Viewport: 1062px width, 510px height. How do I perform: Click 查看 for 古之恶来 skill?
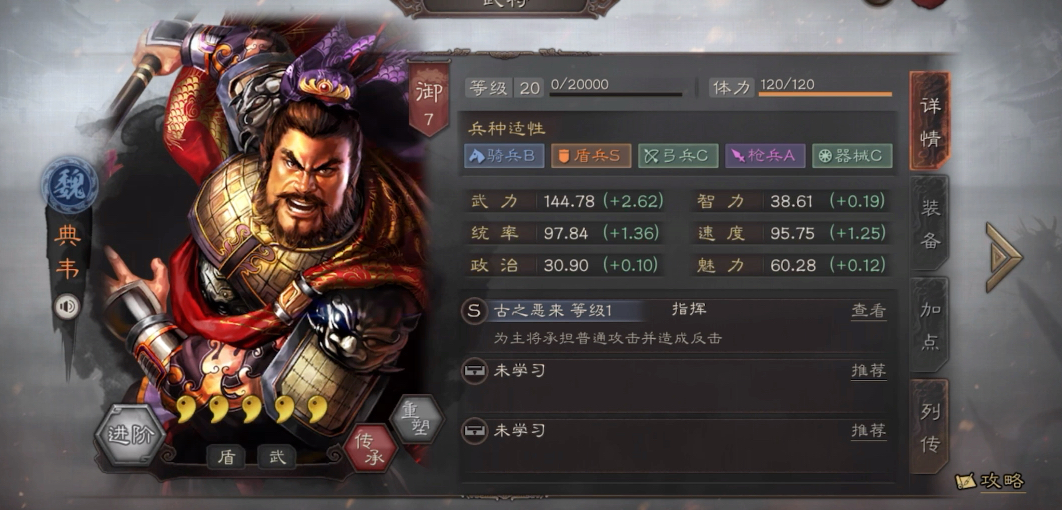pos(868,311)
